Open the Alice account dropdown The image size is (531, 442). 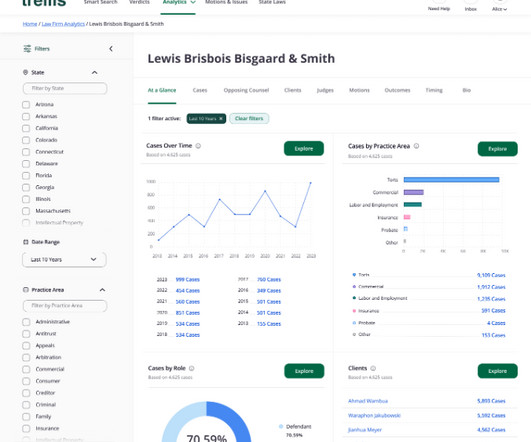500,9
